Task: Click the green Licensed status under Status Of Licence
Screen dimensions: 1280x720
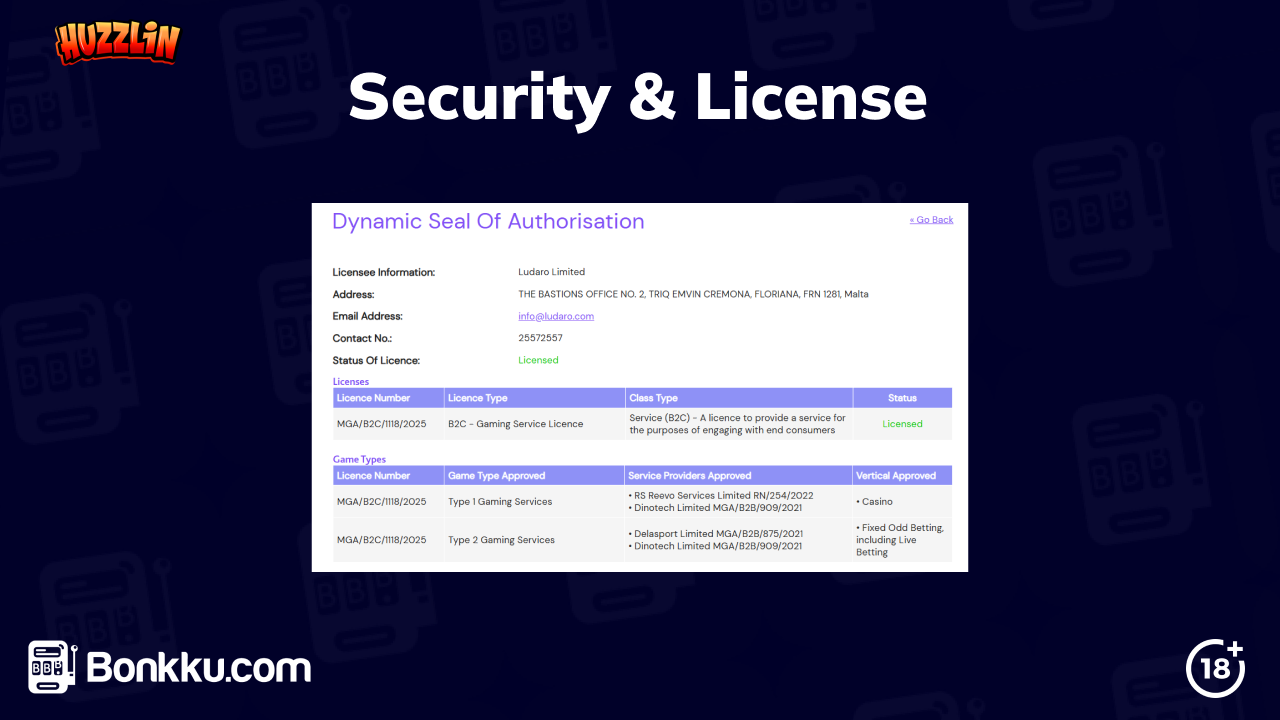Action: click(538, 360)
